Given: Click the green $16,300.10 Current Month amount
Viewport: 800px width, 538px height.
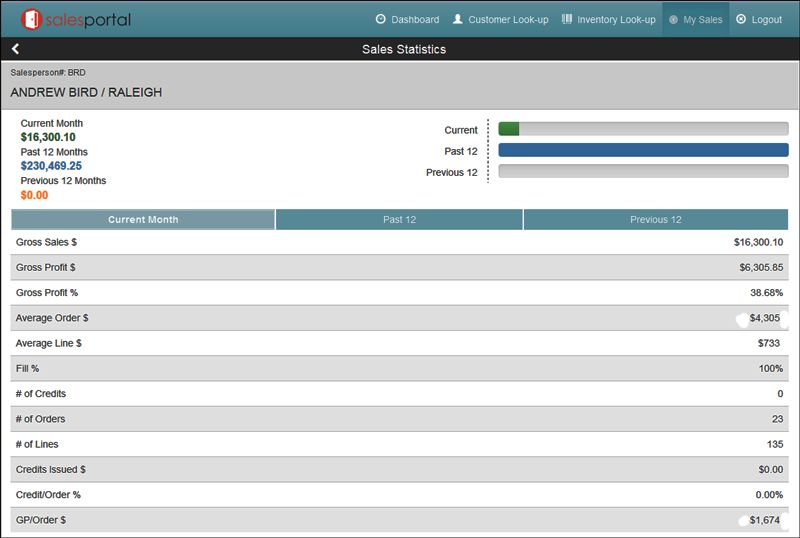Looking at the screenshot, I should point(48,137).
